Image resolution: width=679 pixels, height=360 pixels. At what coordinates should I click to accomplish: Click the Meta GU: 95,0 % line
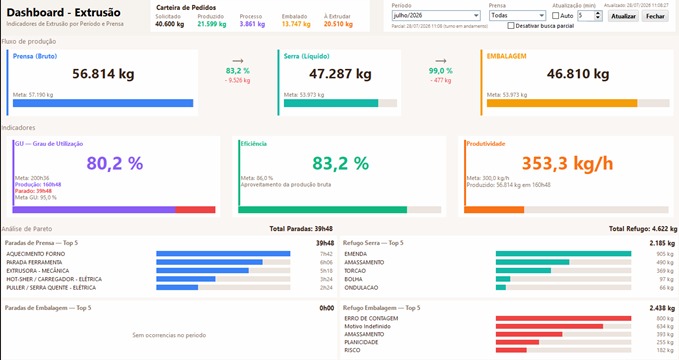click(36, 197)
